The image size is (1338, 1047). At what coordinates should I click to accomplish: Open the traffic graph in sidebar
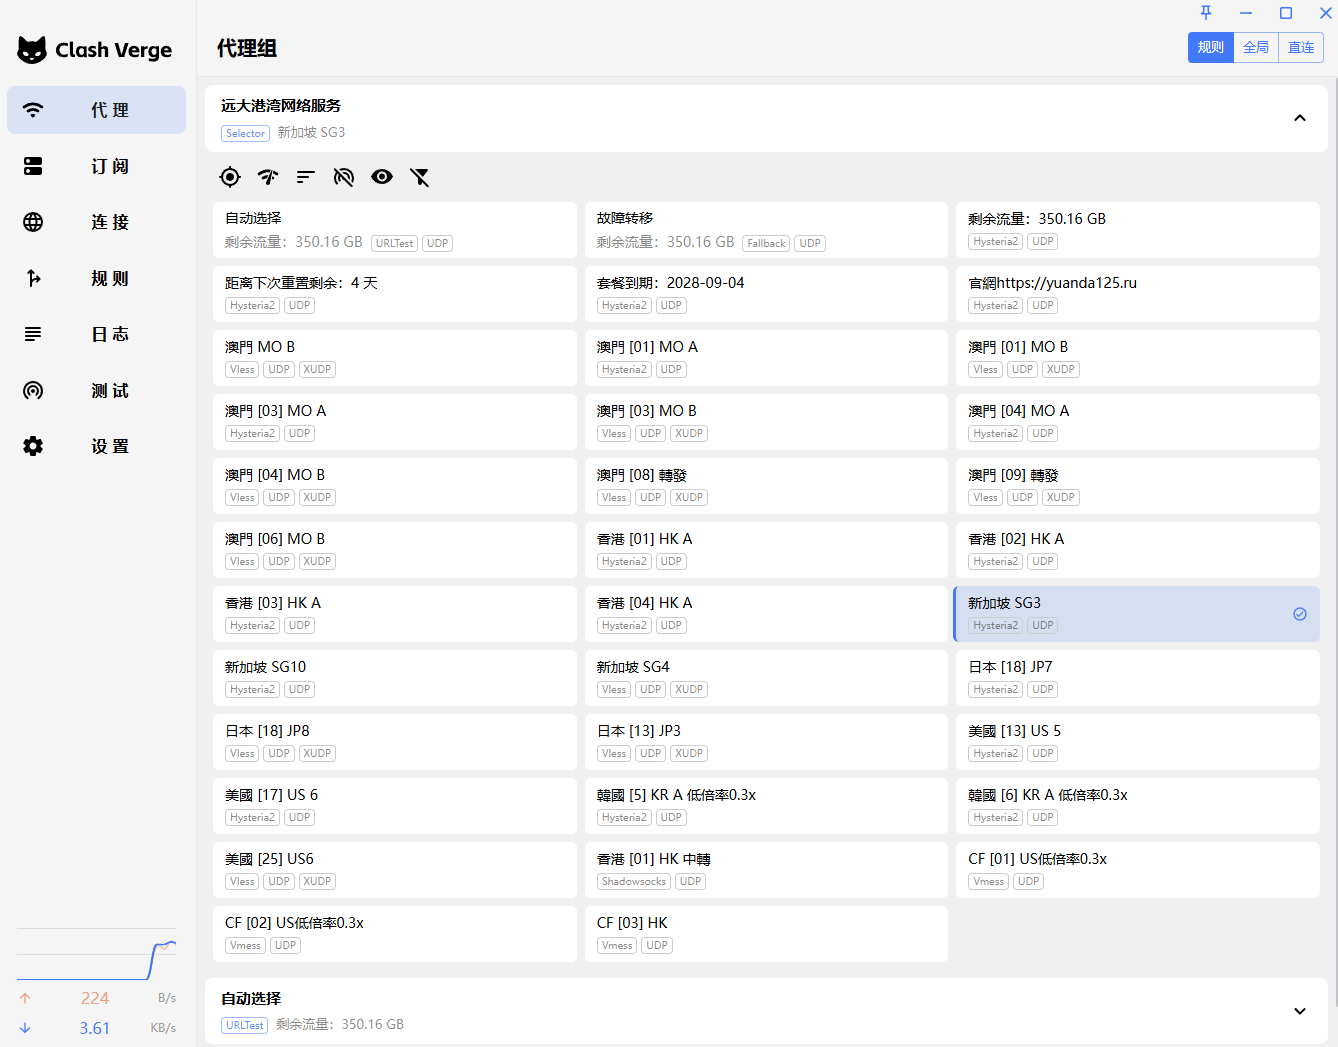point(96,956)
